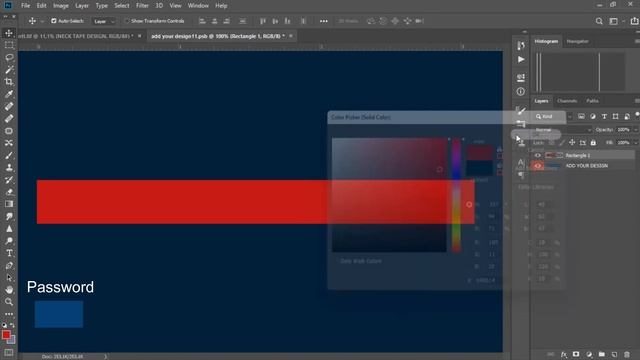This screenshot has width=640, height=360.
Task: Select the Rectangular Marquee tool
Action: tap(9, 45)
